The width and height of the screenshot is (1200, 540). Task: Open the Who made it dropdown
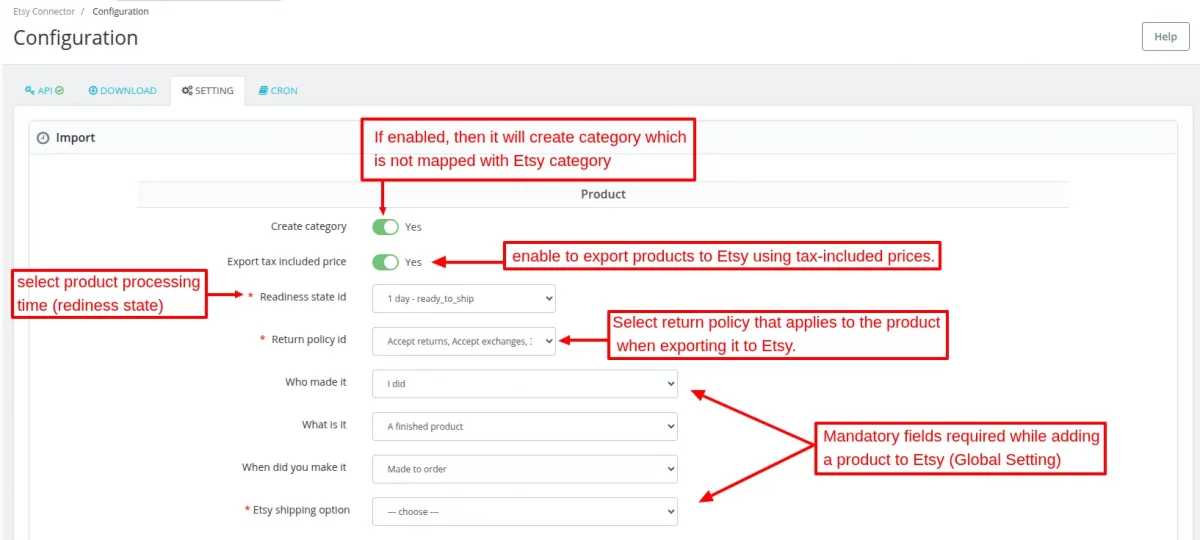(x=524, y=383)
